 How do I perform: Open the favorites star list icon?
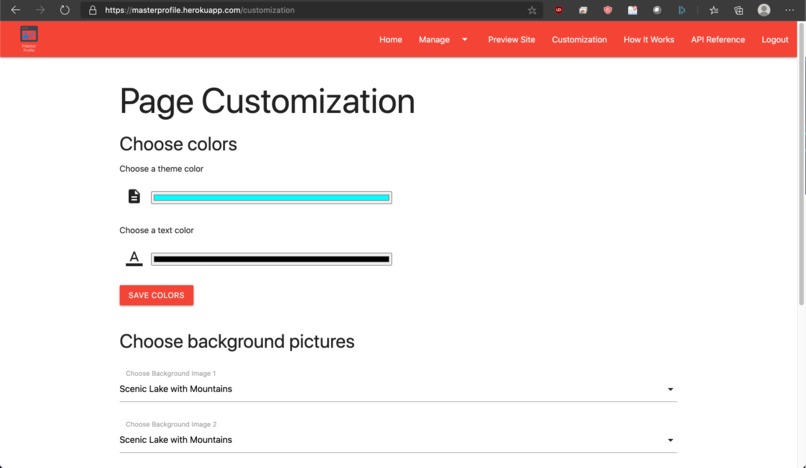tap(713, 10)
